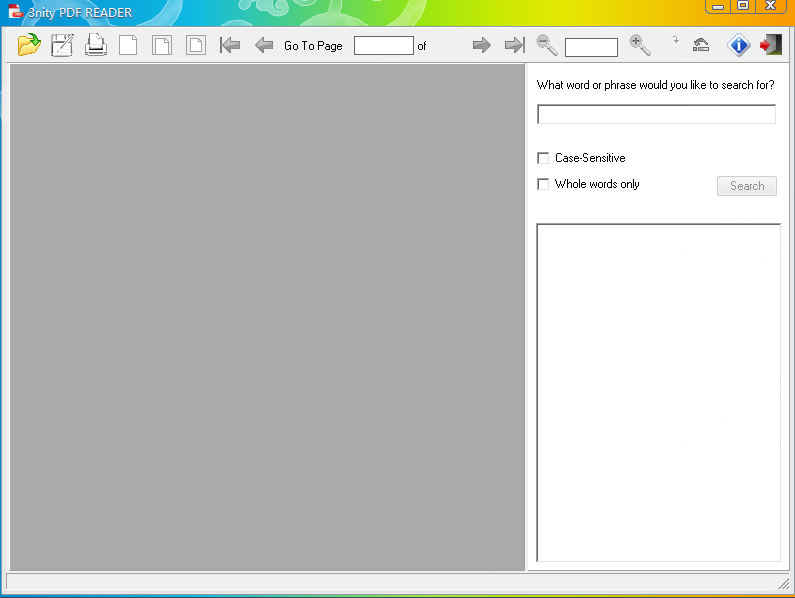
Task: Open the blue info about icon
Action: (x=739, y=45)
